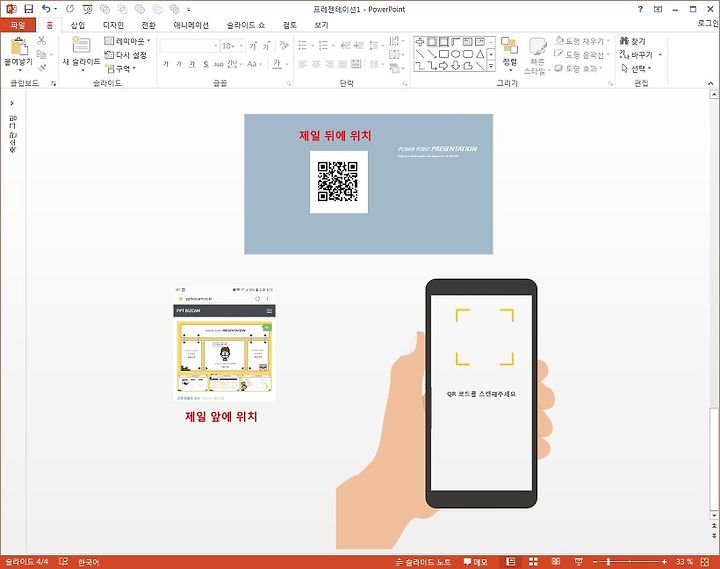
Task: Click the Cut scissors icon
Action: [41, 41]
